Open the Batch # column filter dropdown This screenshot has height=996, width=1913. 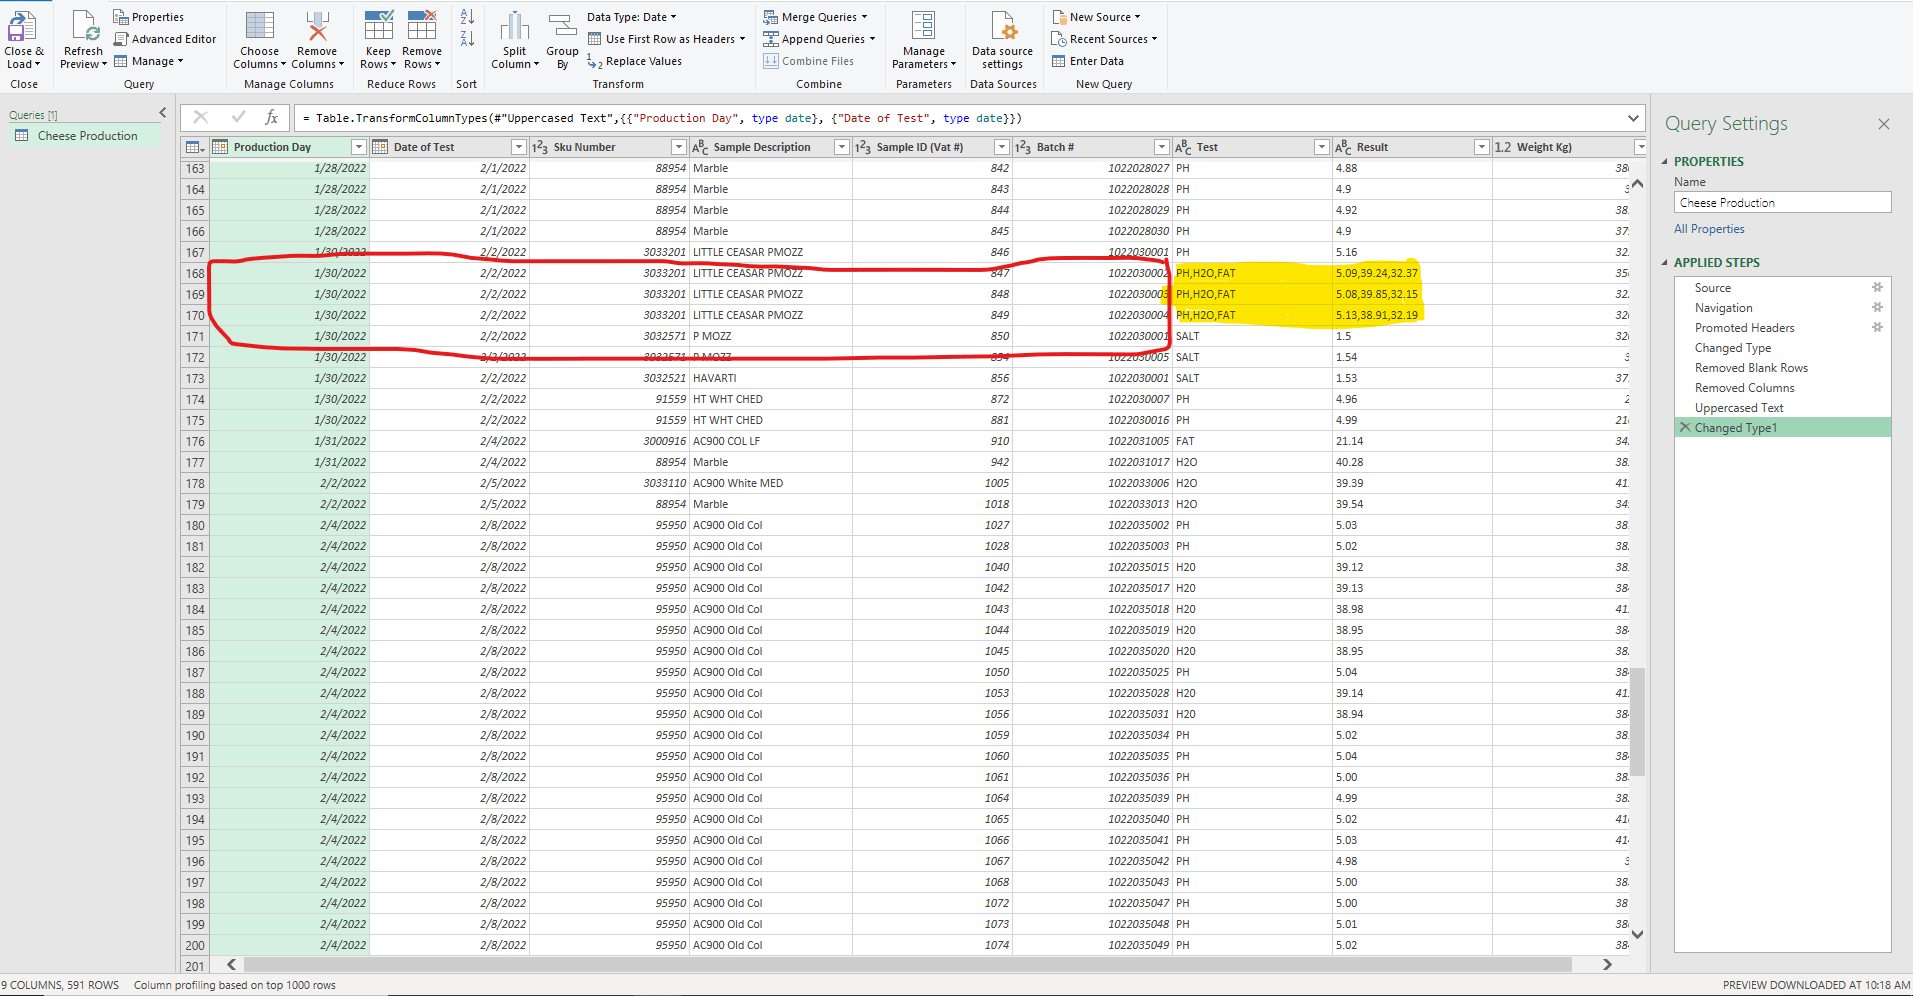click(x=1161, y=147)
